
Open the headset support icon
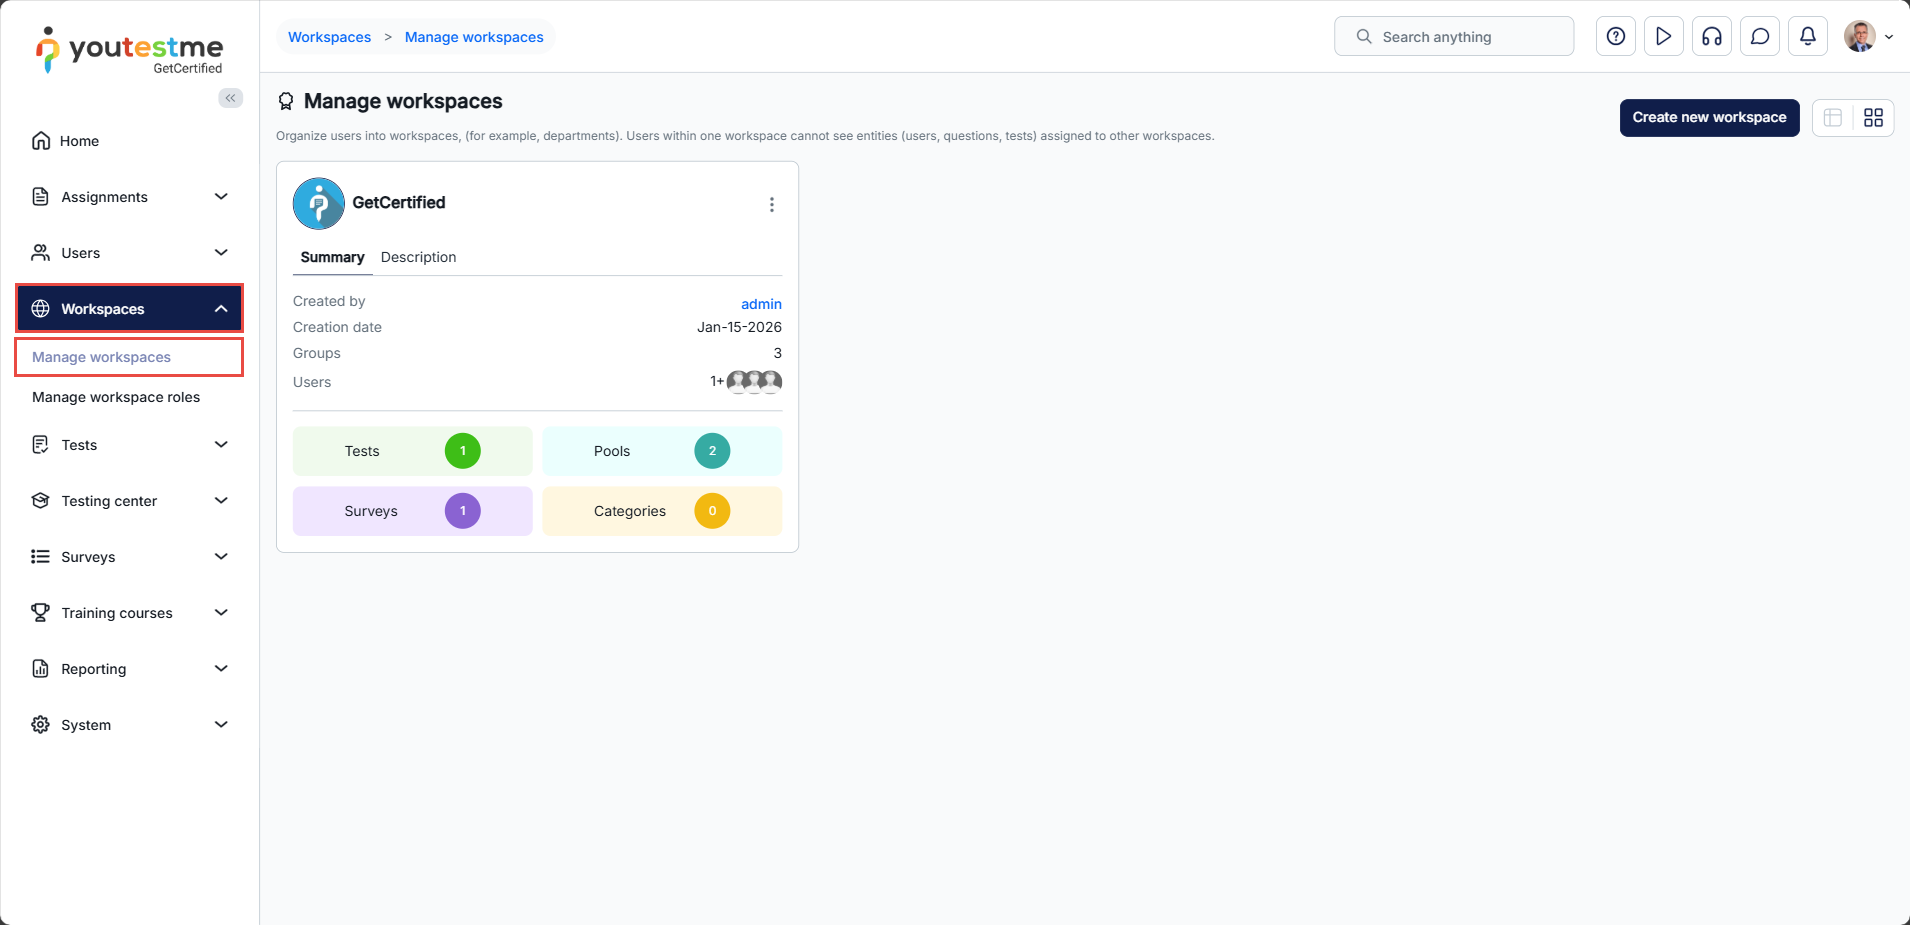coord(1711,37)
